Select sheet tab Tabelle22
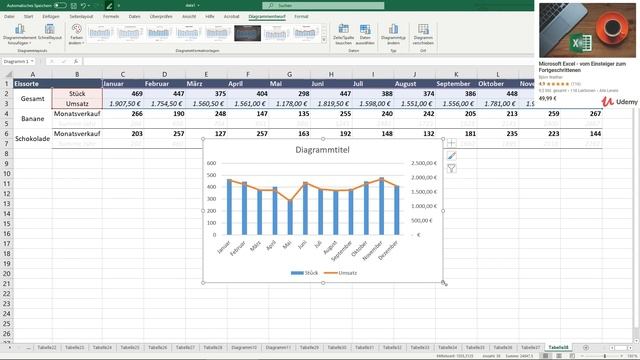Image resolution: width=640 pixels, height=360 pixels. (47, 348)
